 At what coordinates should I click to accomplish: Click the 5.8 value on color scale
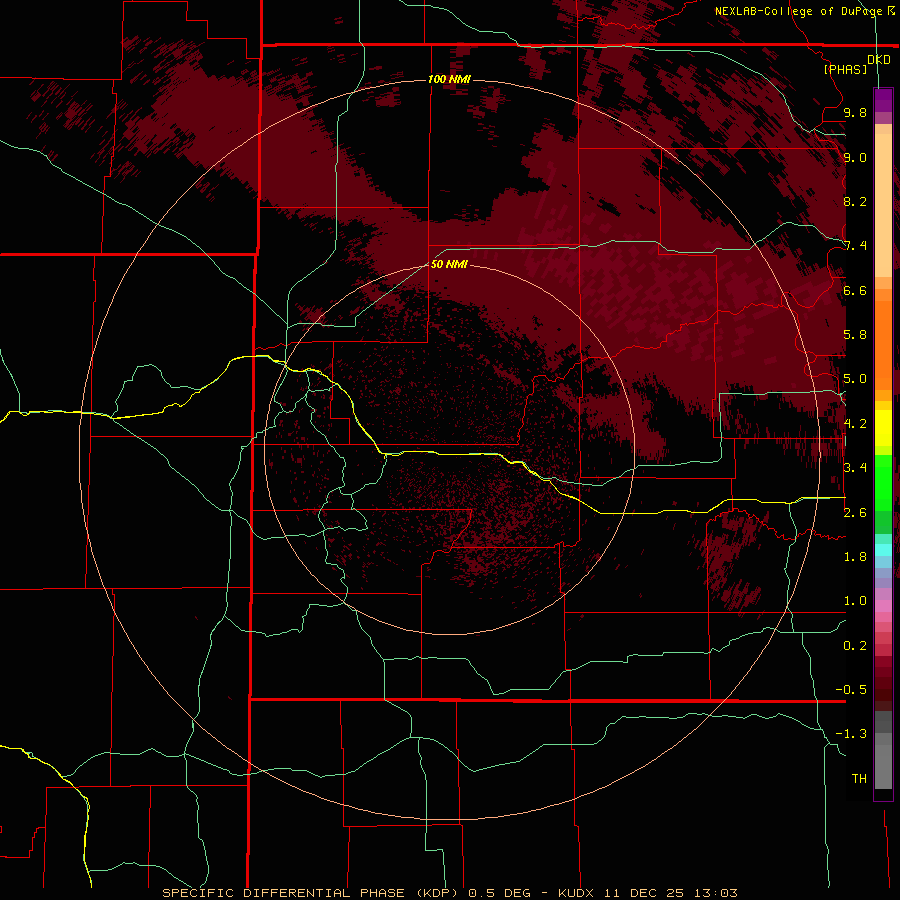[x=855, y=334]
